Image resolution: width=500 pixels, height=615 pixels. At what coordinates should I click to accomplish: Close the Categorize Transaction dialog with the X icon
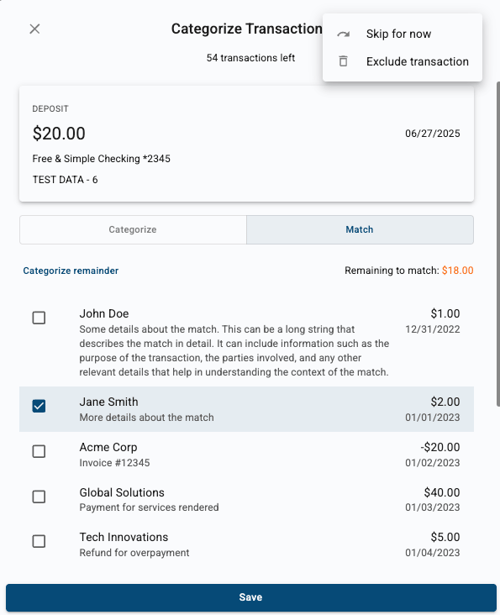point(35,29)
